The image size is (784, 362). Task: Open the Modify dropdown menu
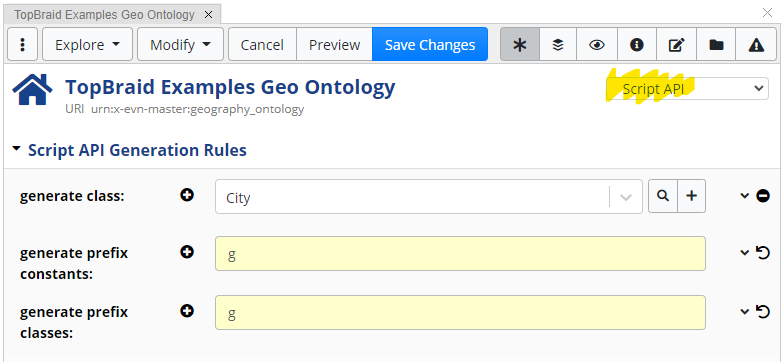point(180,44)
